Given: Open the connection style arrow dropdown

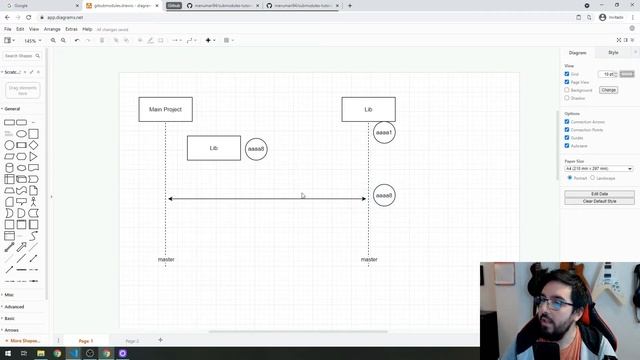Looking at the screenshot, I should click(176, 40).
